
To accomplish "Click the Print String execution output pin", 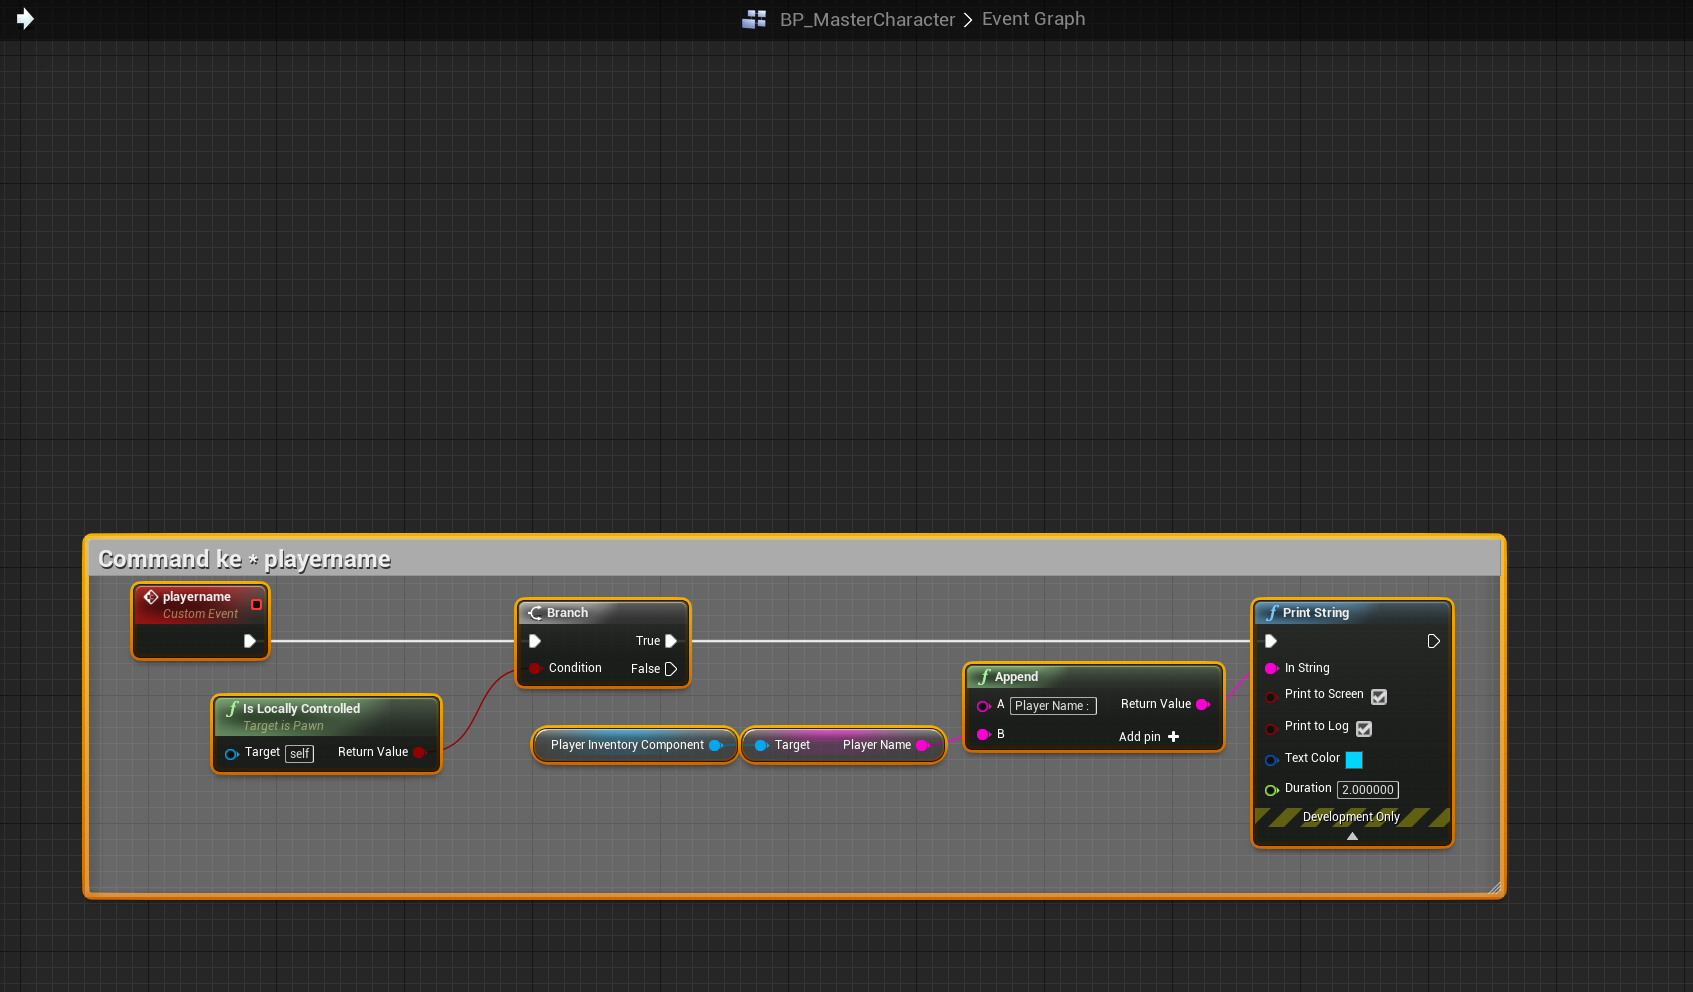I will [x=1433, y=641].
